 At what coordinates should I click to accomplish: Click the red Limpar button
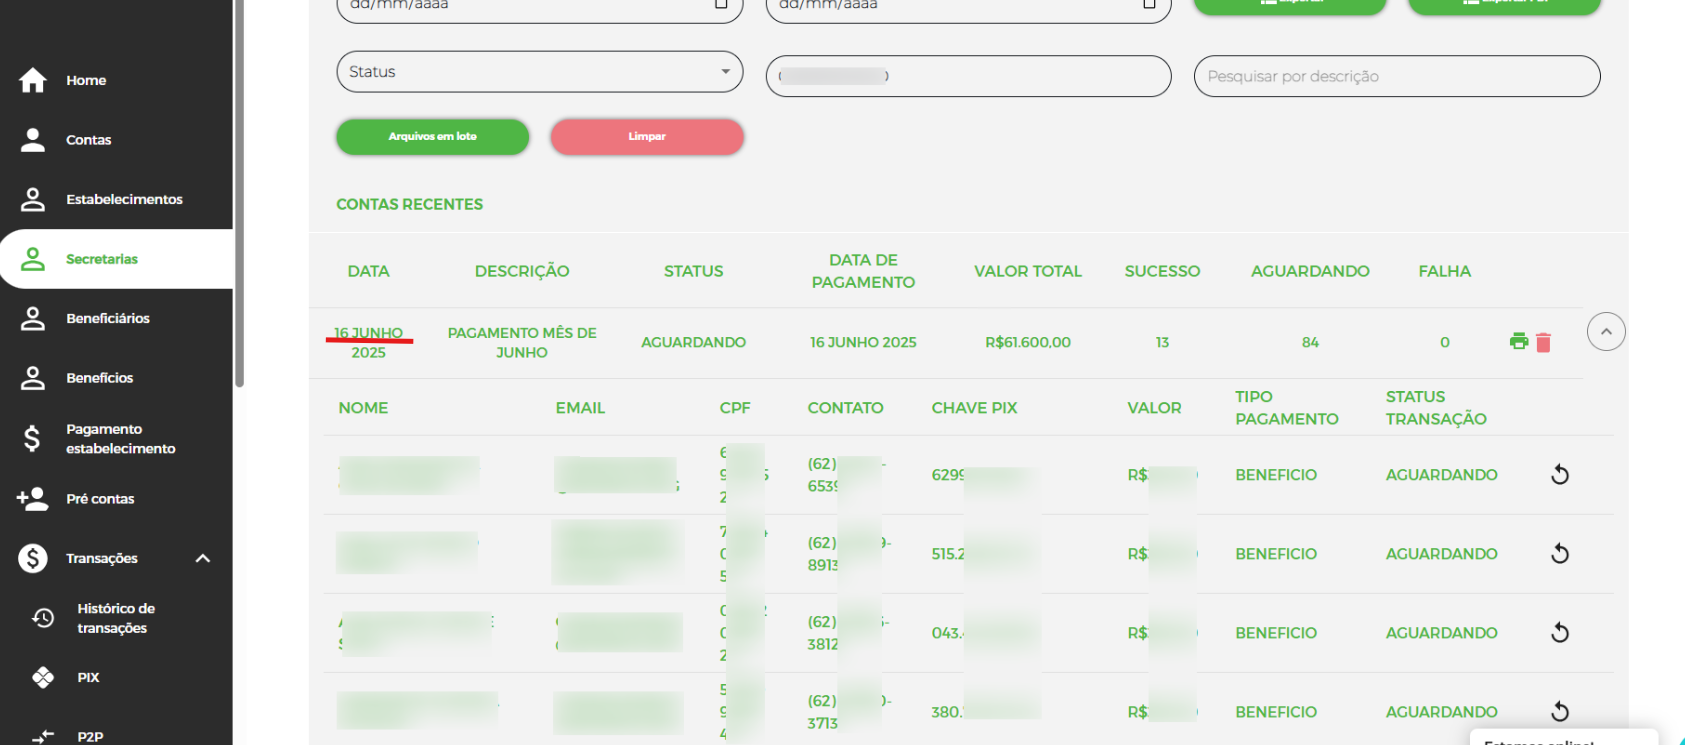coord(646,137)
